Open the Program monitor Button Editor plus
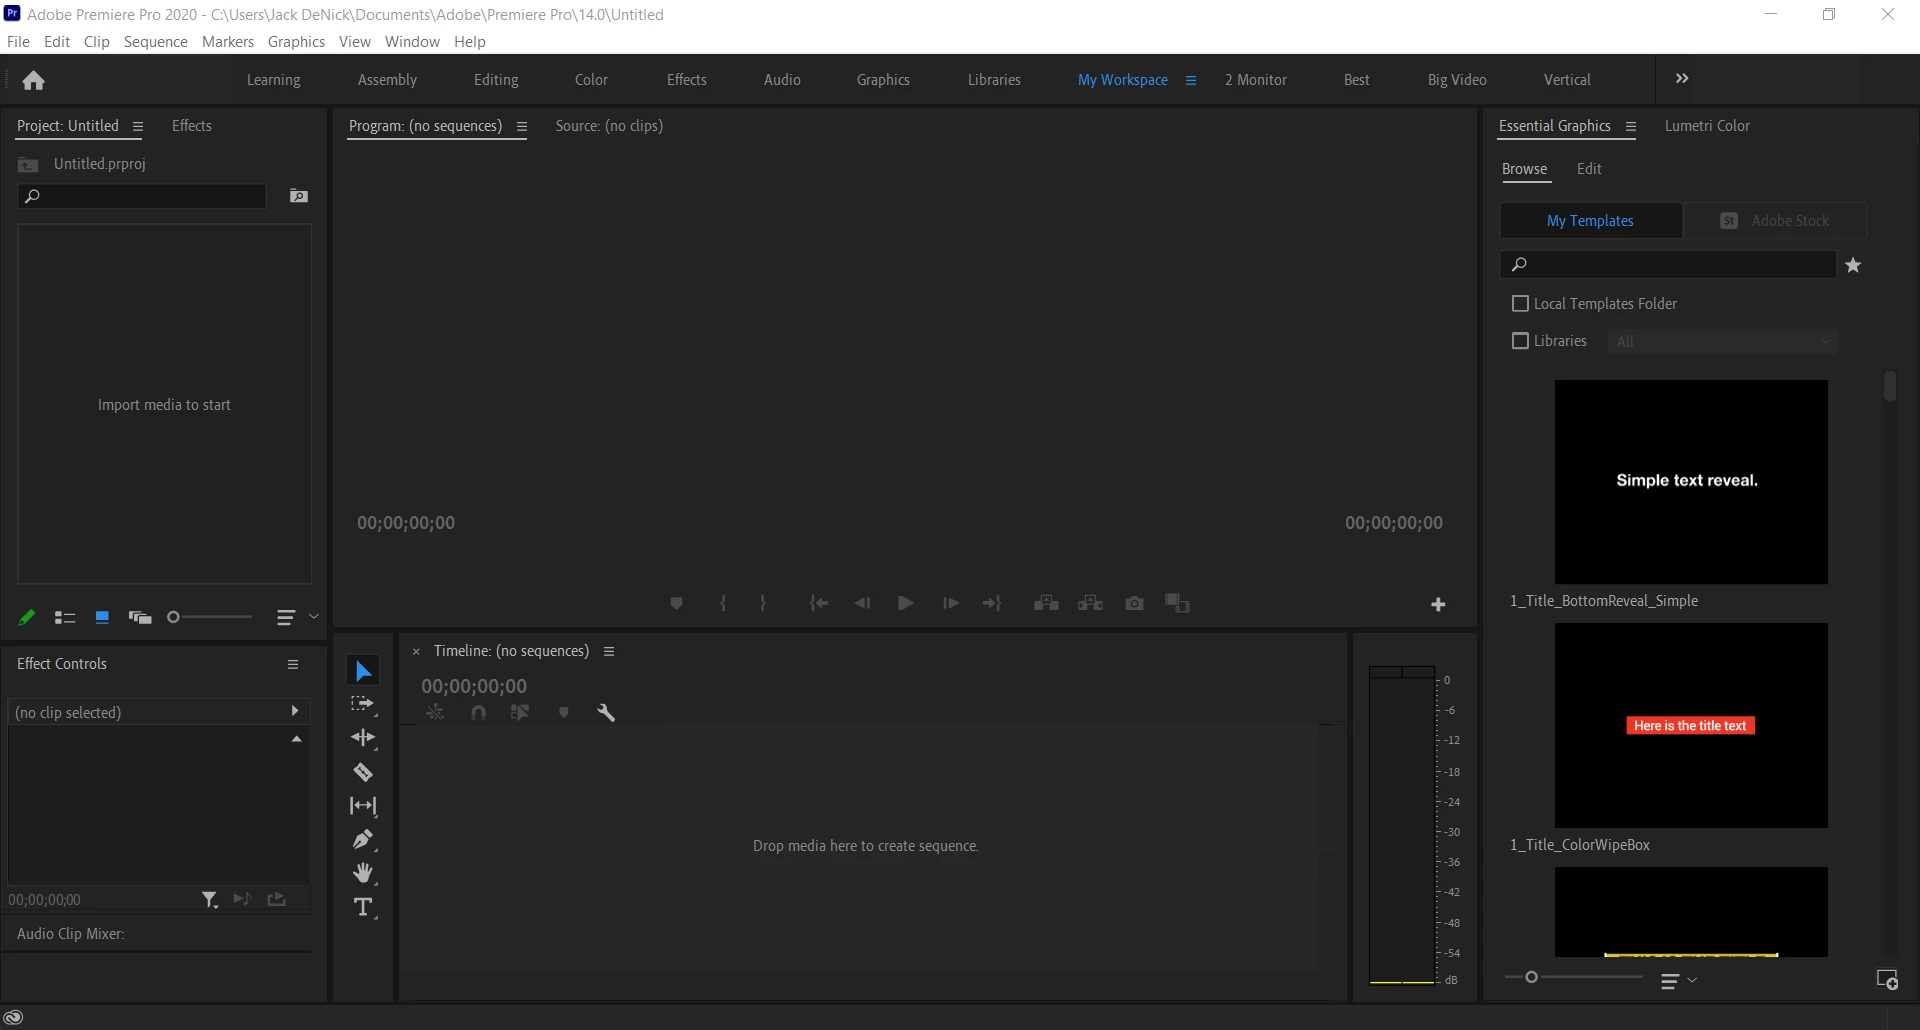 [x=1438, y=604]
